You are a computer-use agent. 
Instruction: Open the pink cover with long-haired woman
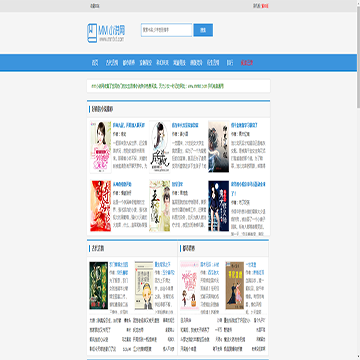(101, 147)
